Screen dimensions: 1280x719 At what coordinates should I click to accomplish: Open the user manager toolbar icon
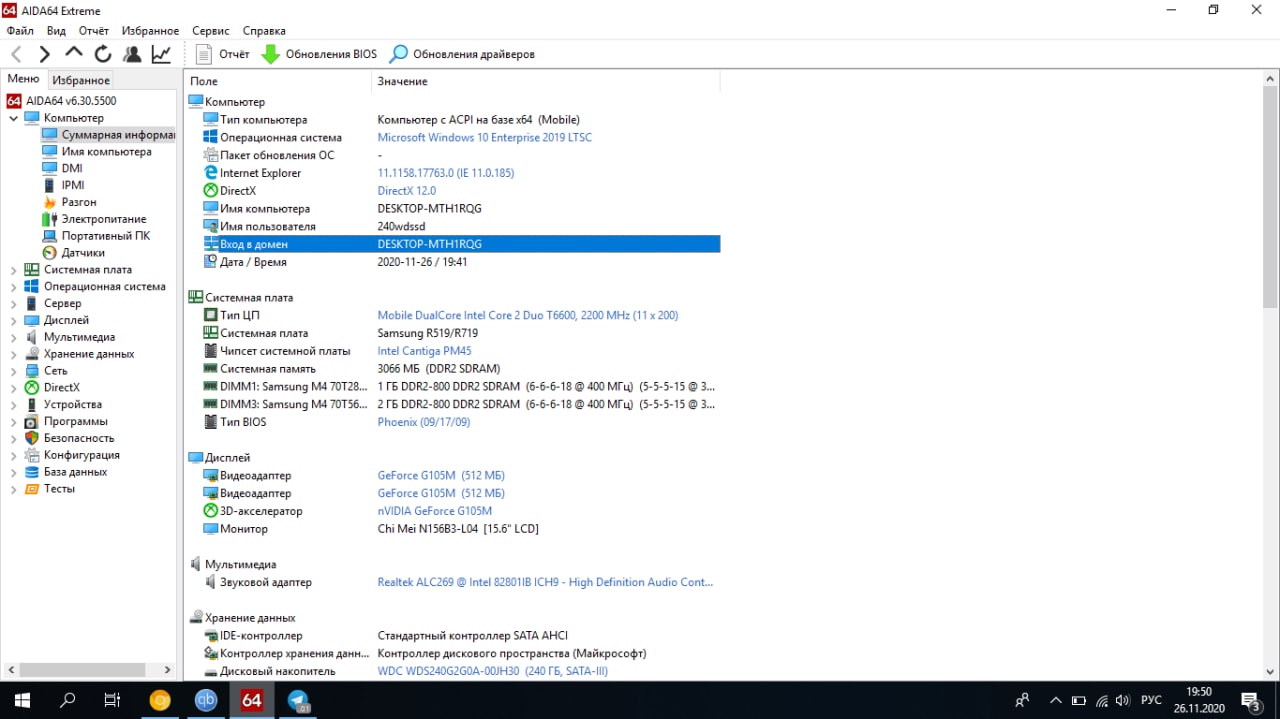click(132, 54)
